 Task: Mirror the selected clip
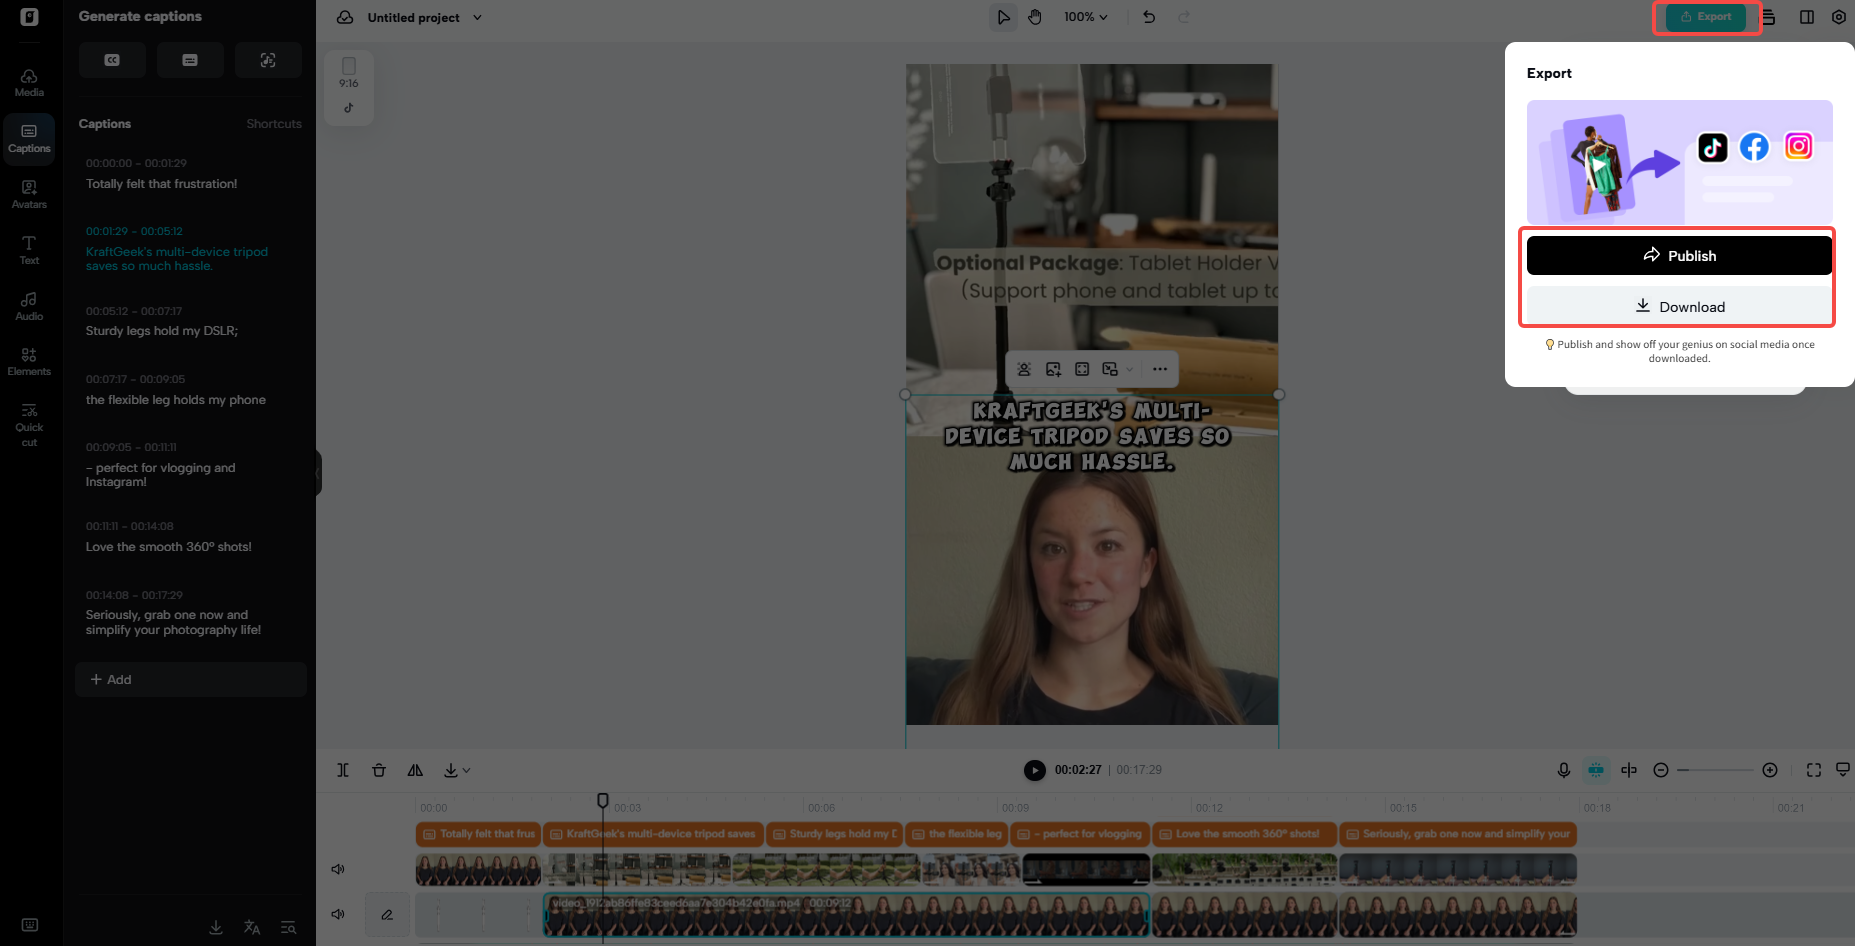pos(415,770)
